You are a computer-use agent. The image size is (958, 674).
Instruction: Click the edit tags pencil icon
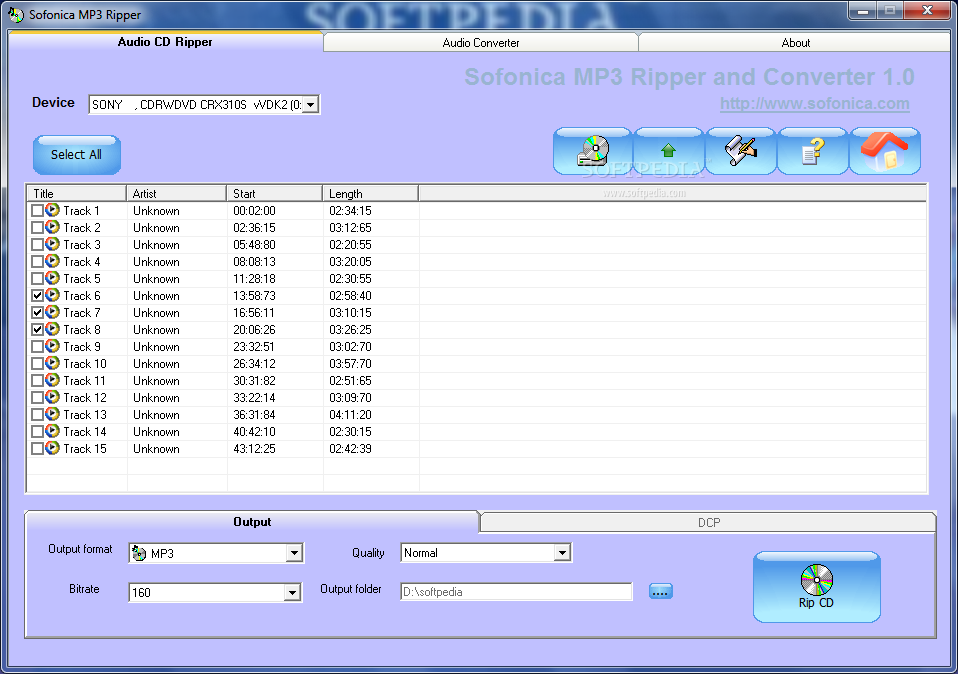(x=740, y=151)
